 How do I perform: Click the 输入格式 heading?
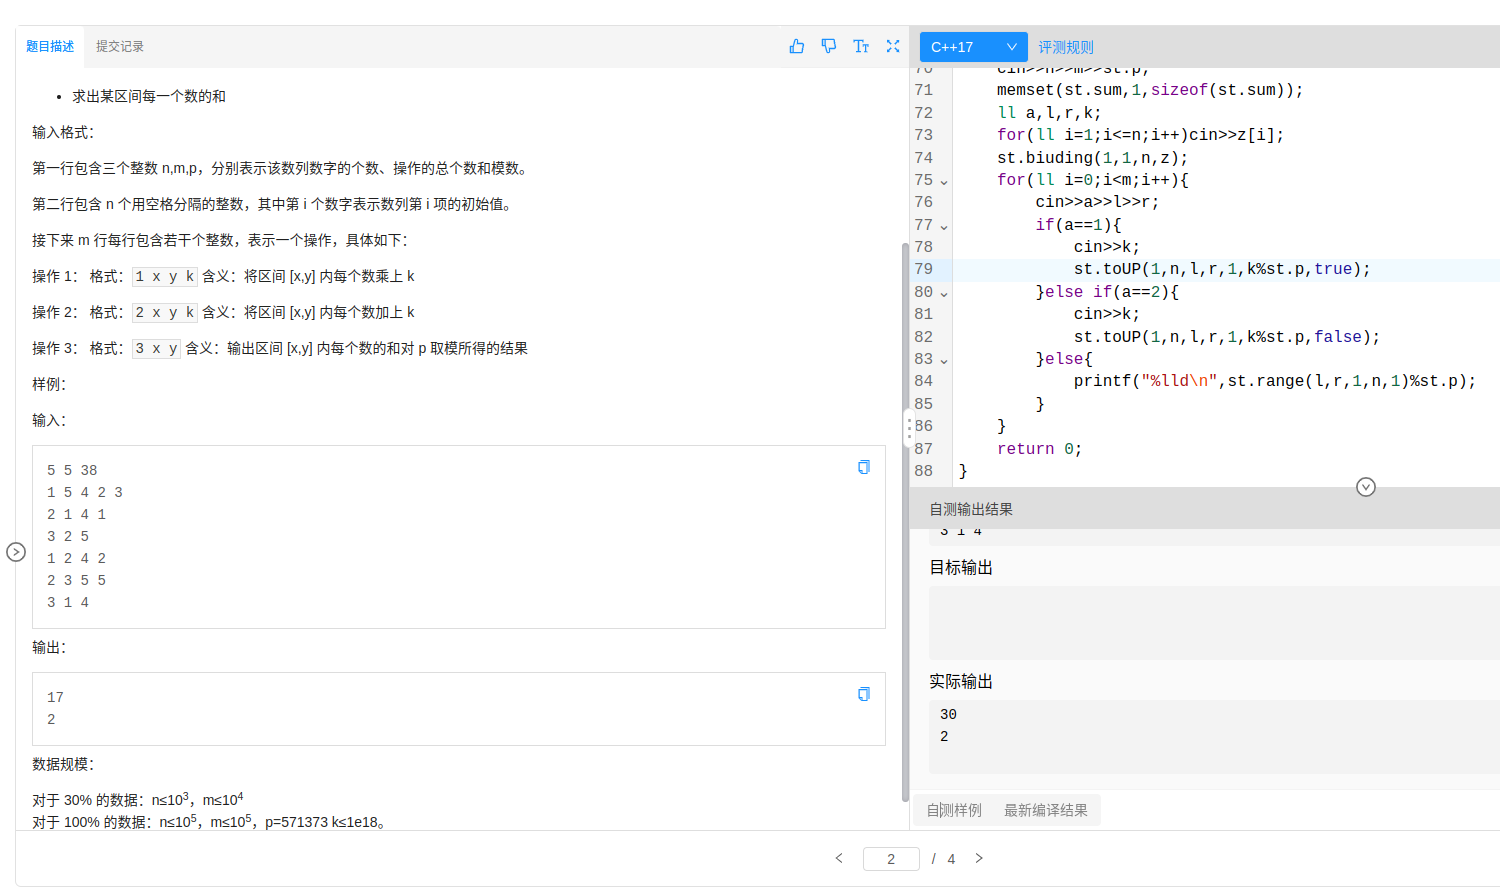pos(63,132)
